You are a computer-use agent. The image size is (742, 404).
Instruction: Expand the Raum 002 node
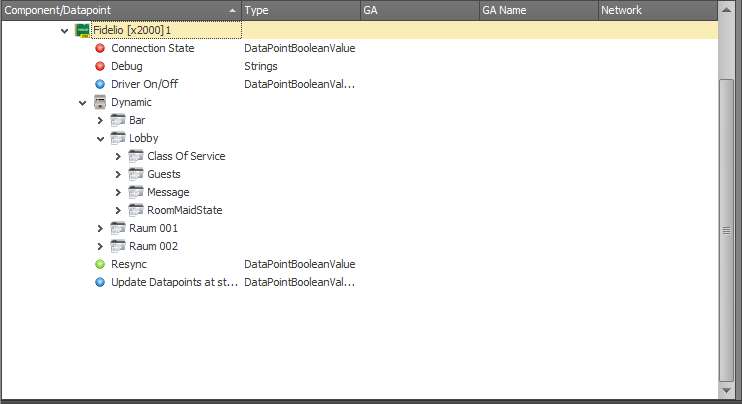(100, 246)
